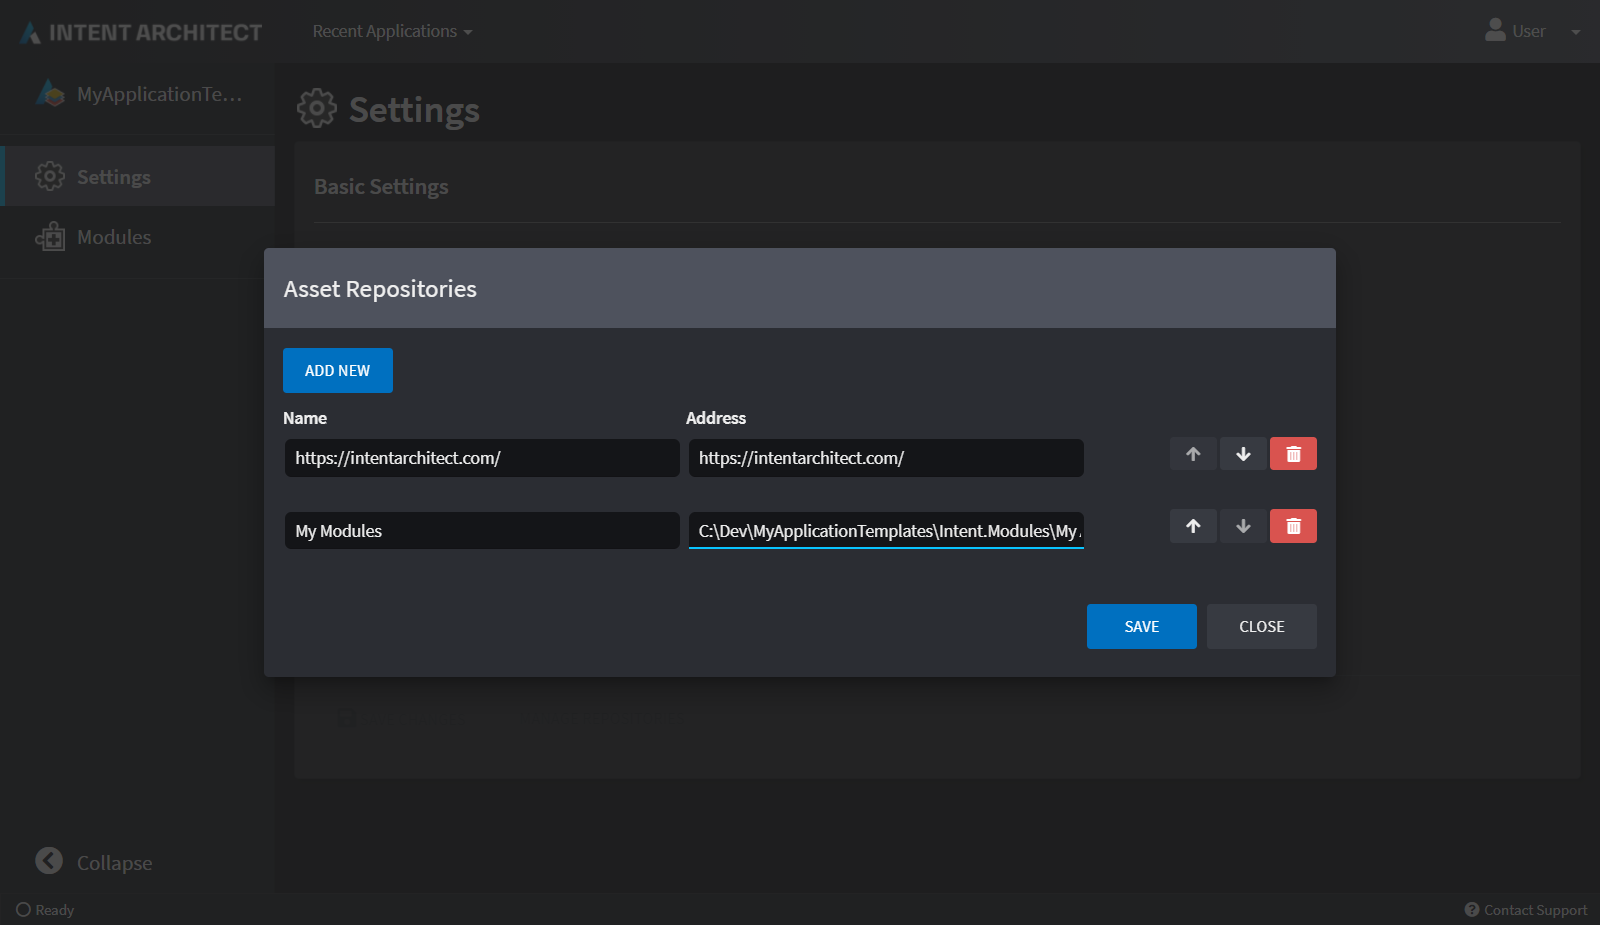The image size is (1600, 925).
Task: Open the Recent Applications dropdown
Action: 391,31
